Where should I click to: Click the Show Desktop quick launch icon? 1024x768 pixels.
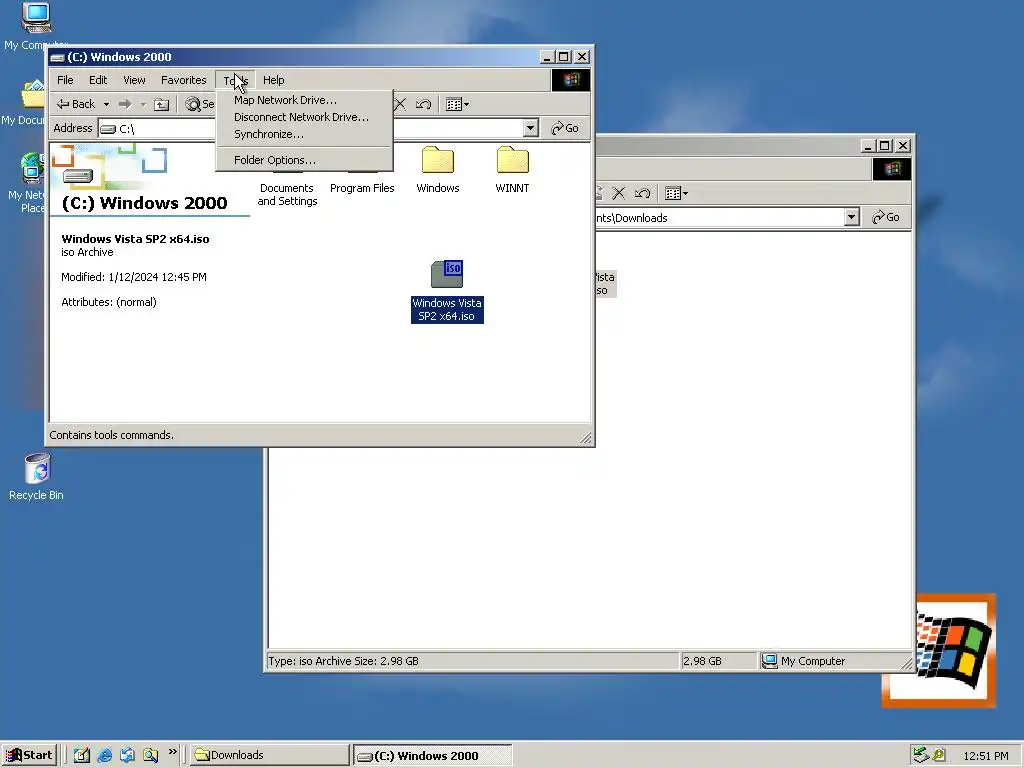pyautogui.click(x=82, y=755)
